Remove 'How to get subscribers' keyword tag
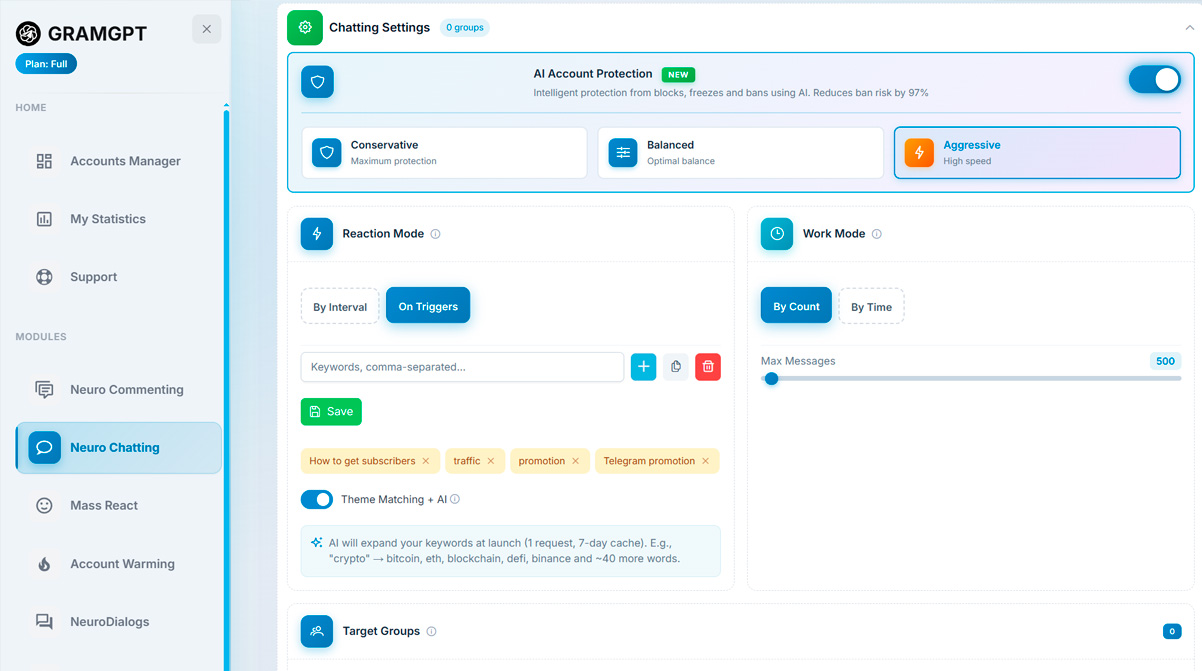This screenshot has height=671, width=1202. point(425,461)
